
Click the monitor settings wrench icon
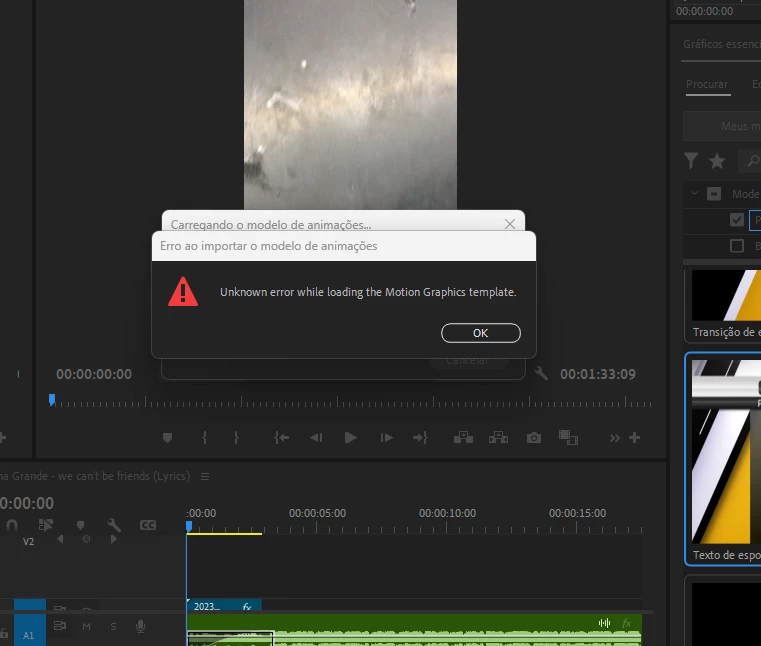[541, 373]
